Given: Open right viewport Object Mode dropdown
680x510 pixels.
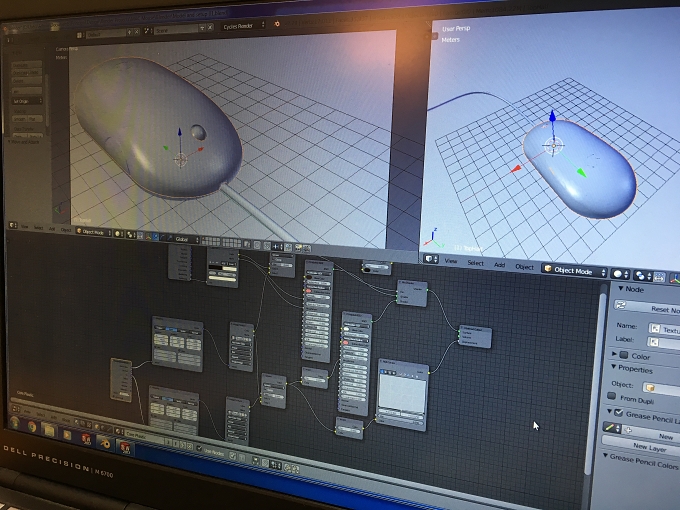Looking at the screenshot, I should pyautogui.click(x=574, y=271).
